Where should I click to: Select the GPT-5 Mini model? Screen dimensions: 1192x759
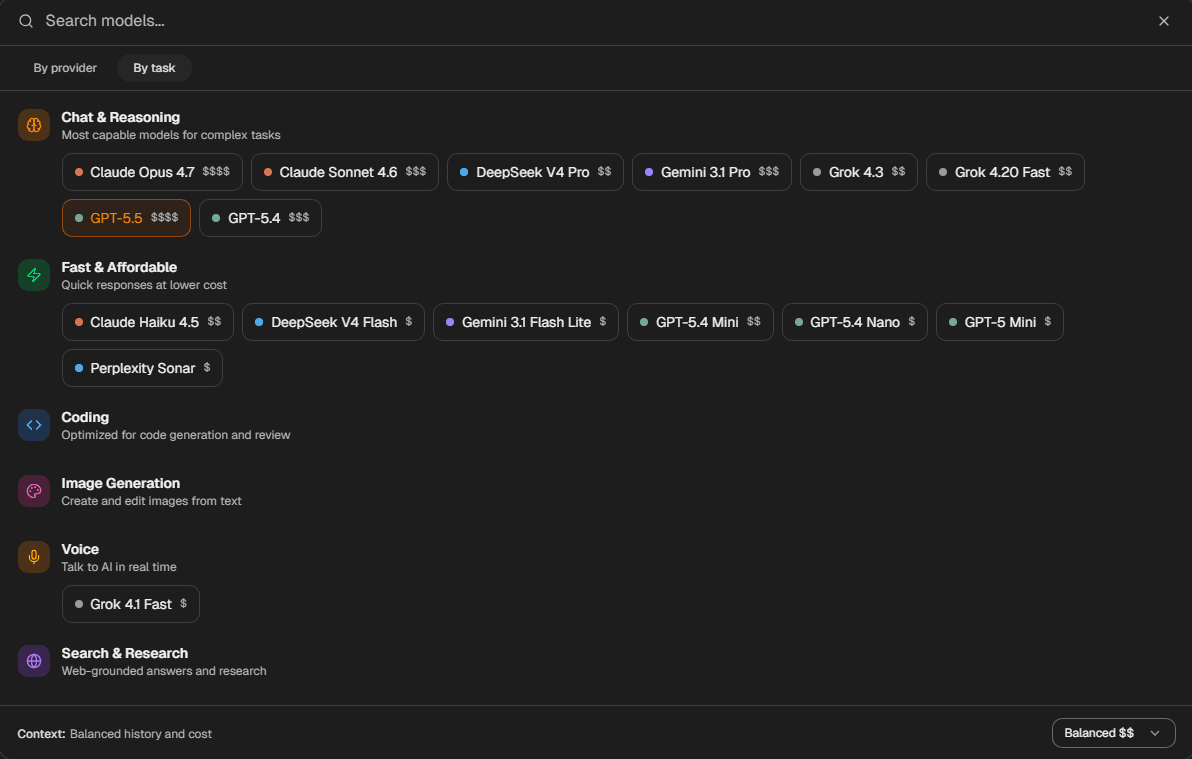1000,322
